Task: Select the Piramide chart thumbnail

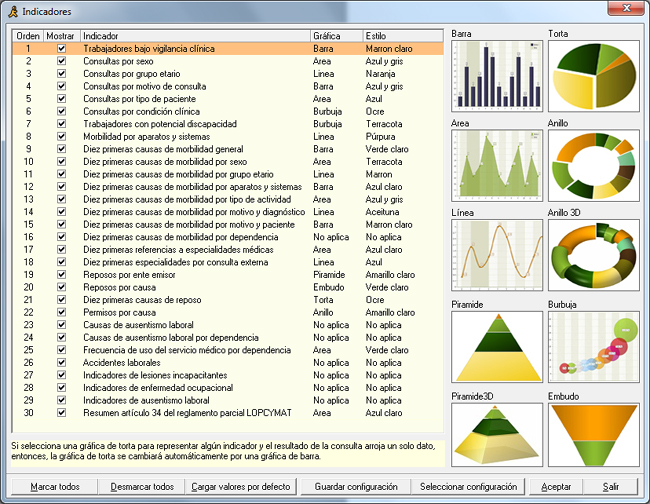Action: (497, 347)
